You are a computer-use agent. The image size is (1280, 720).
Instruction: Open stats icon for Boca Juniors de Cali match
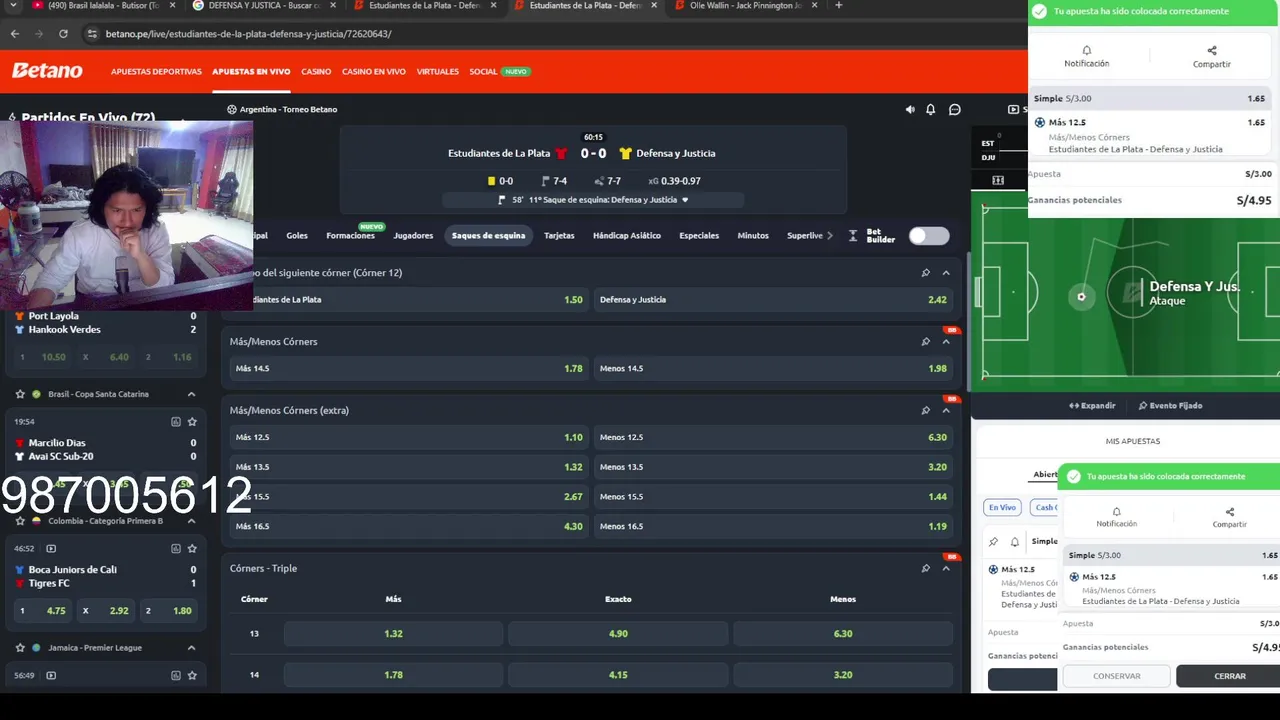[x=176, y=549]
